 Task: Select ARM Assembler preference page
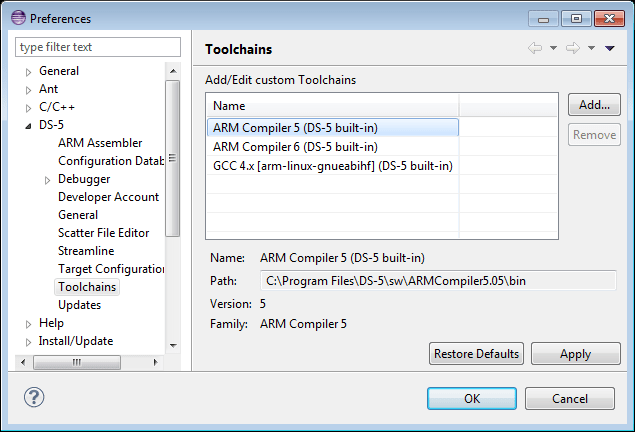tap(100, 143)
